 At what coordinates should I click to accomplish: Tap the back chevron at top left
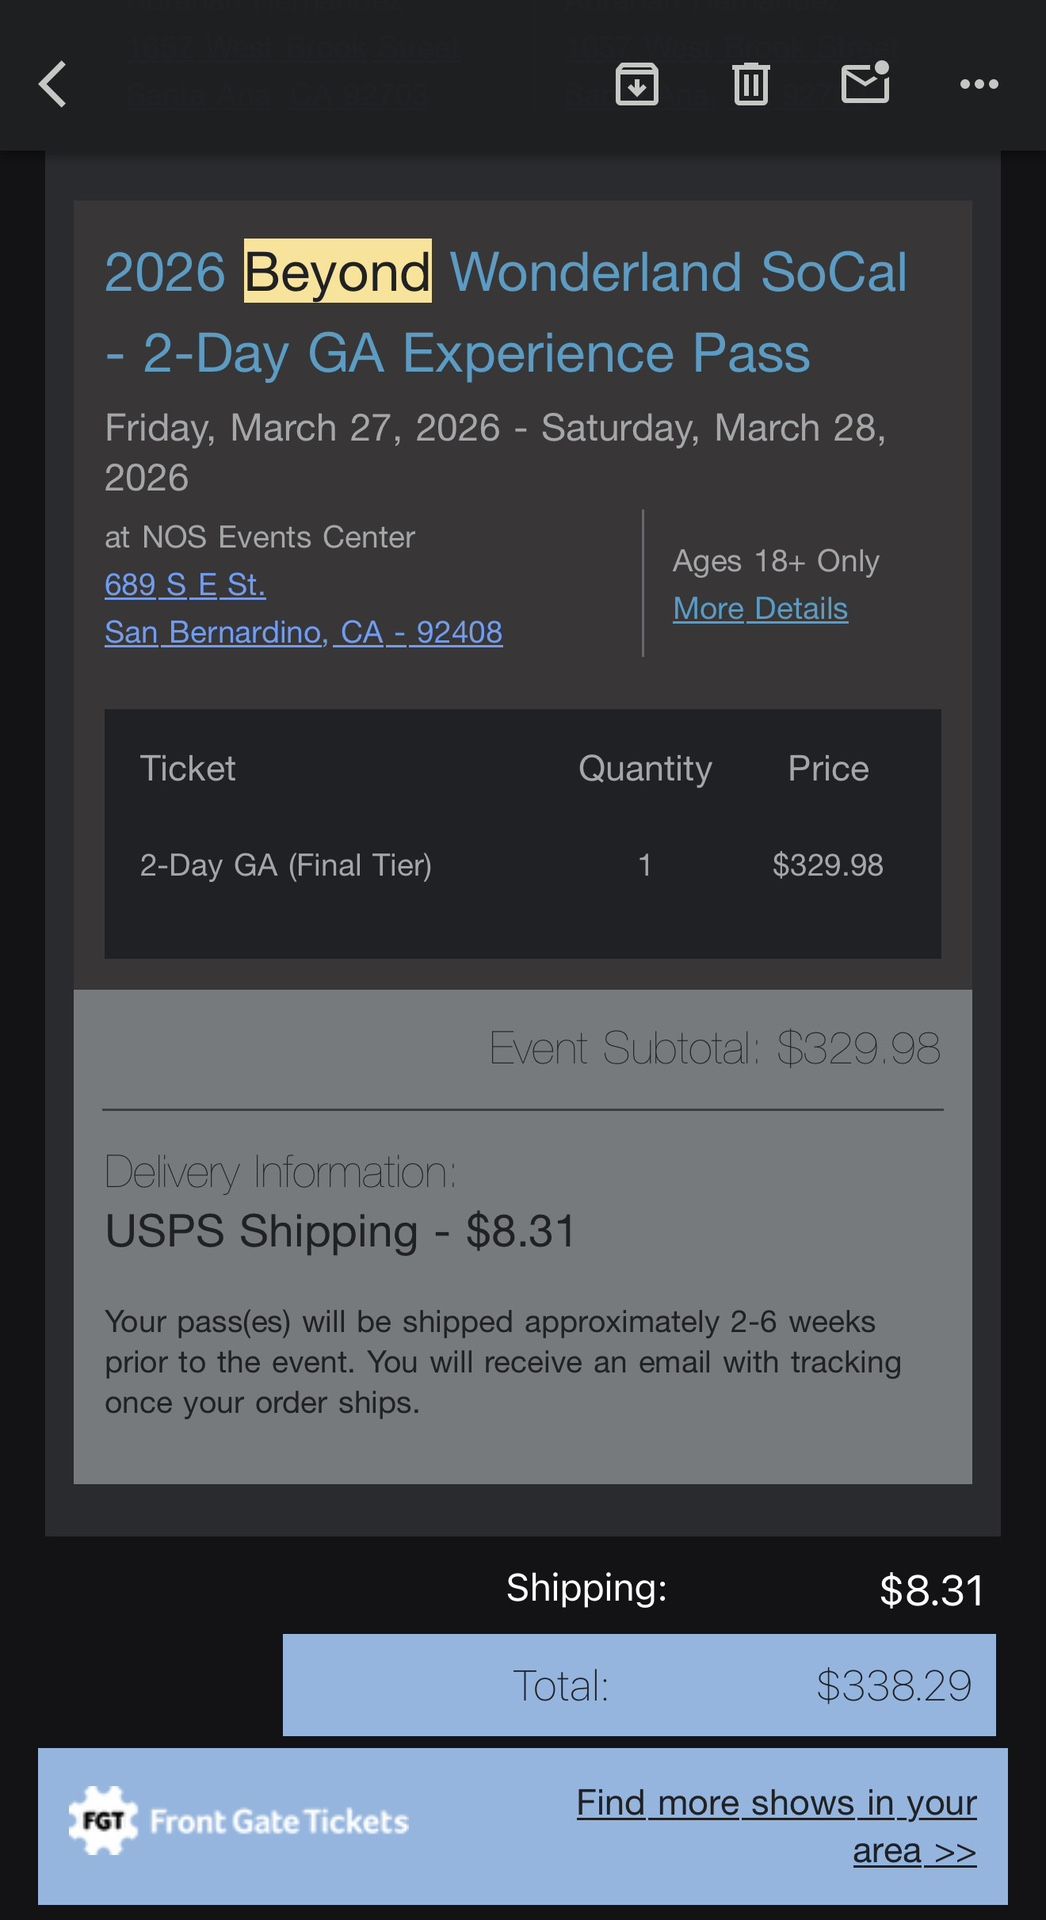click(52, 84)
